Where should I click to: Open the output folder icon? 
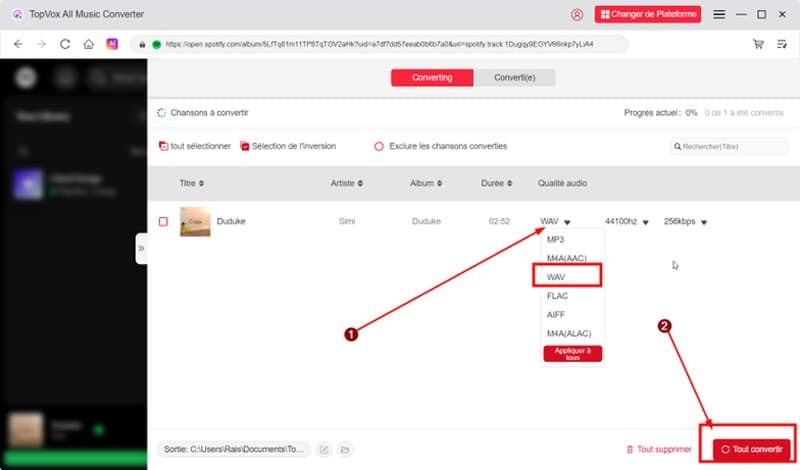(344, 450)
